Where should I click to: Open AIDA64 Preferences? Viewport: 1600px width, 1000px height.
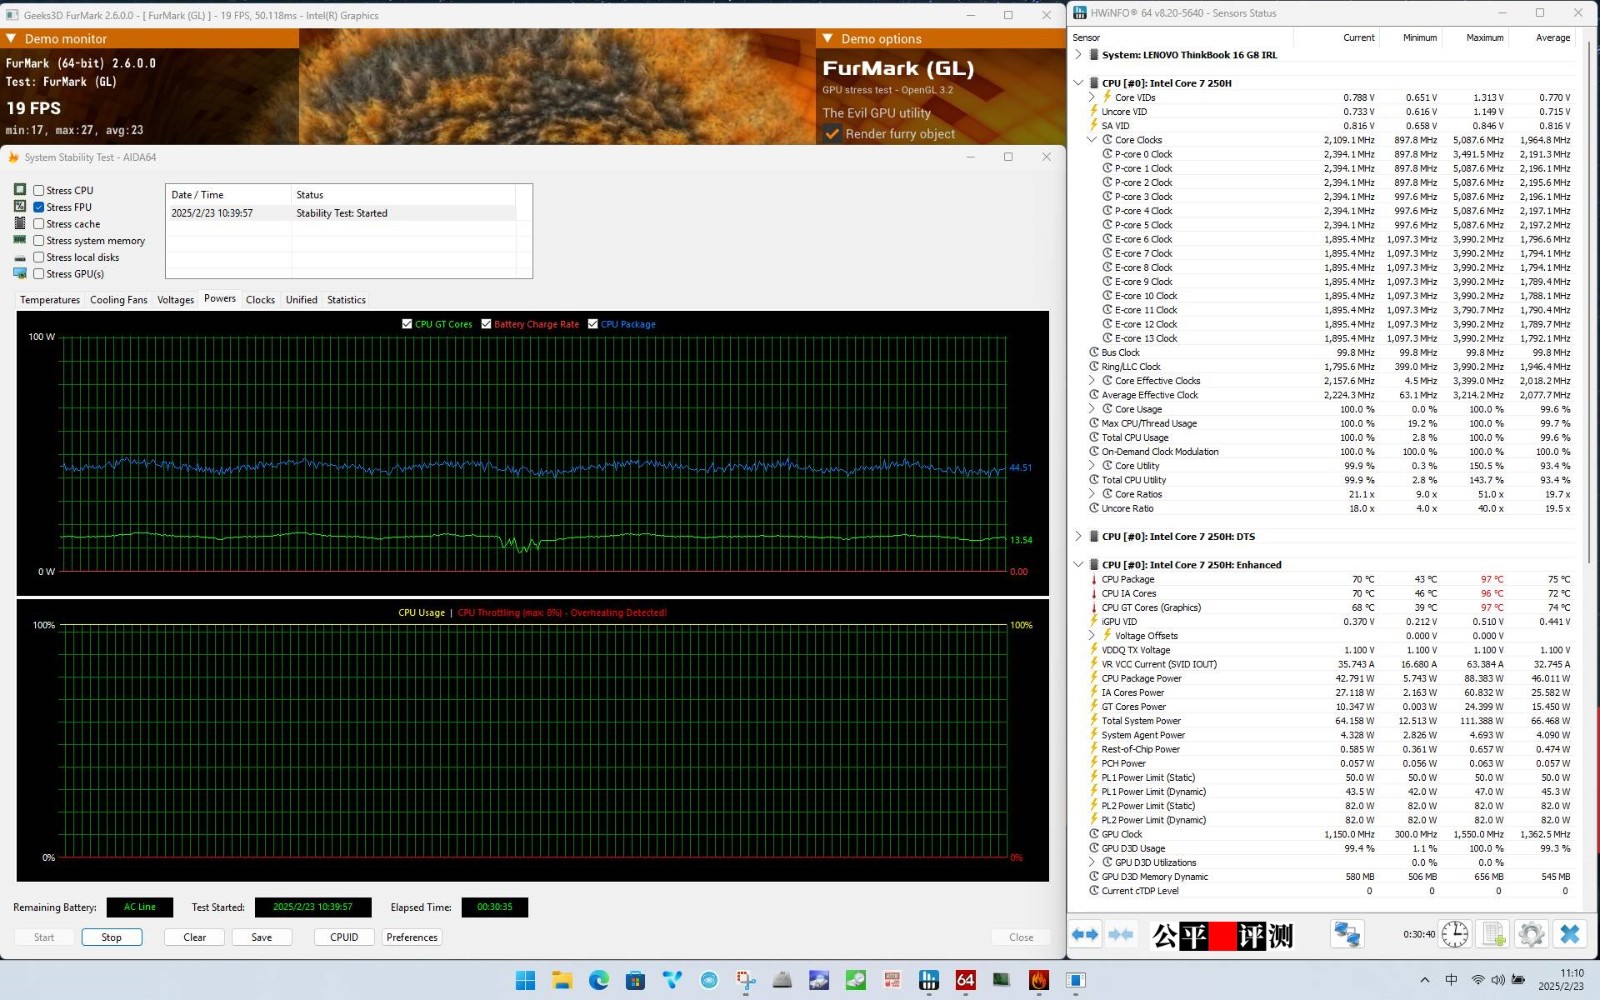tap(412, 938)
